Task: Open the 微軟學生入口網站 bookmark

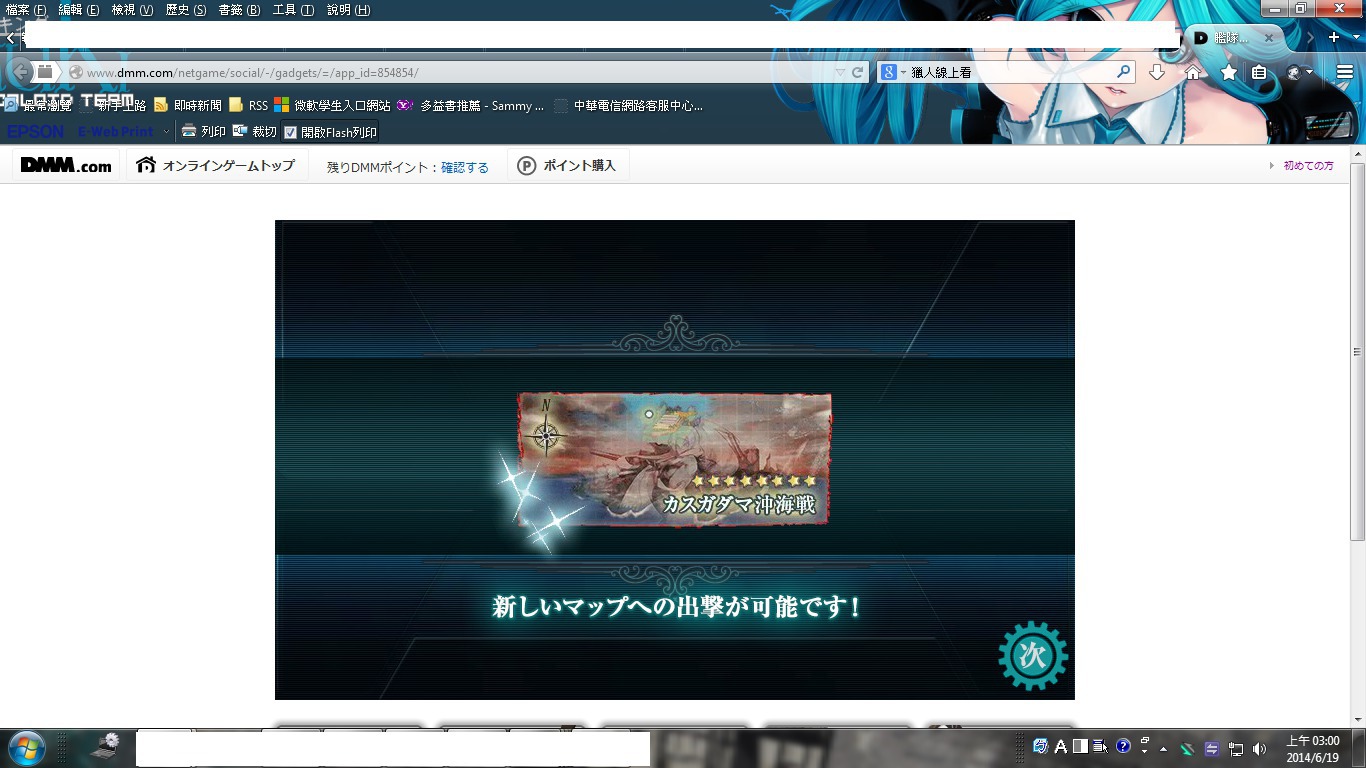Action: click(332, 105)
